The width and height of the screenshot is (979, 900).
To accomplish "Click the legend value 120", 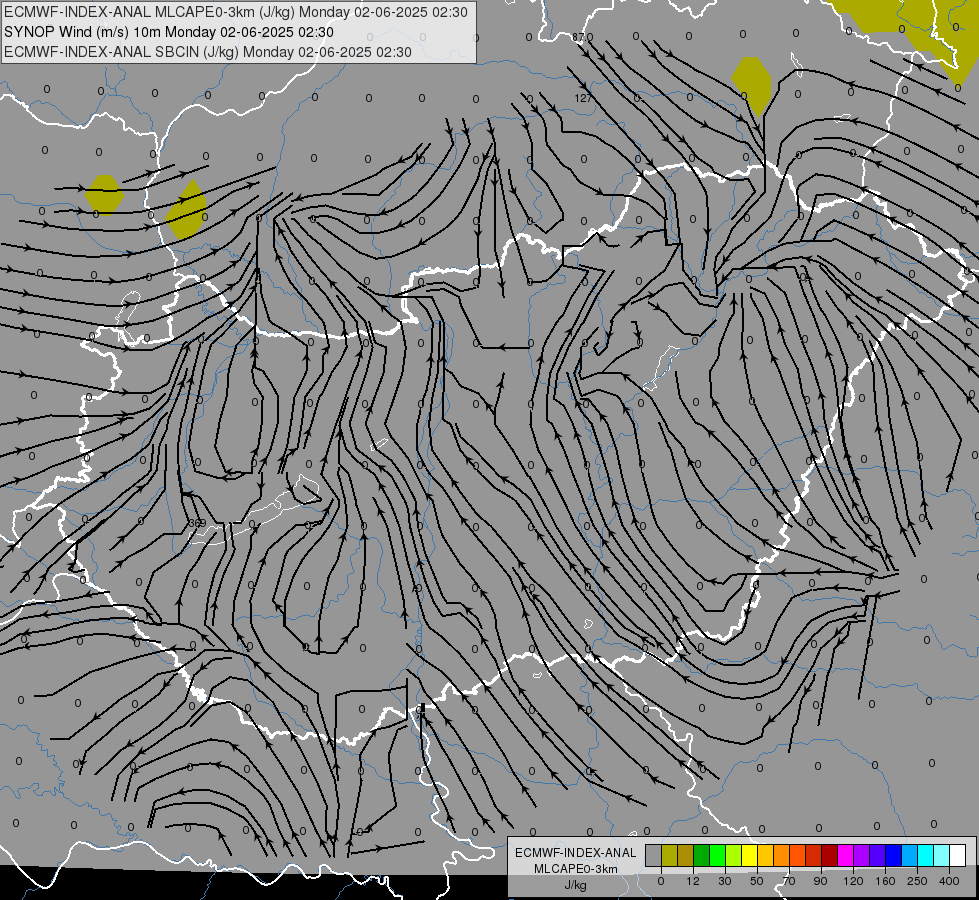I will 853,881.
